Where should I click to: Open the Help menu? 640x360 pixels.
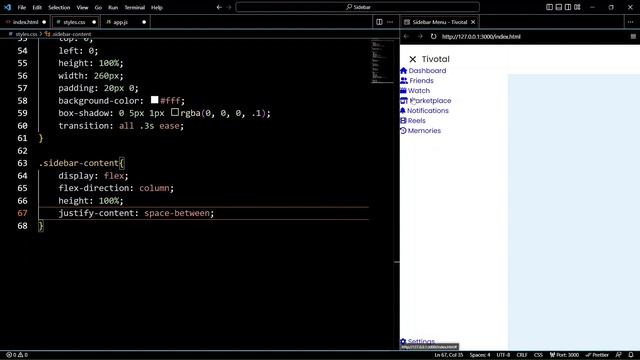(157, 7)
